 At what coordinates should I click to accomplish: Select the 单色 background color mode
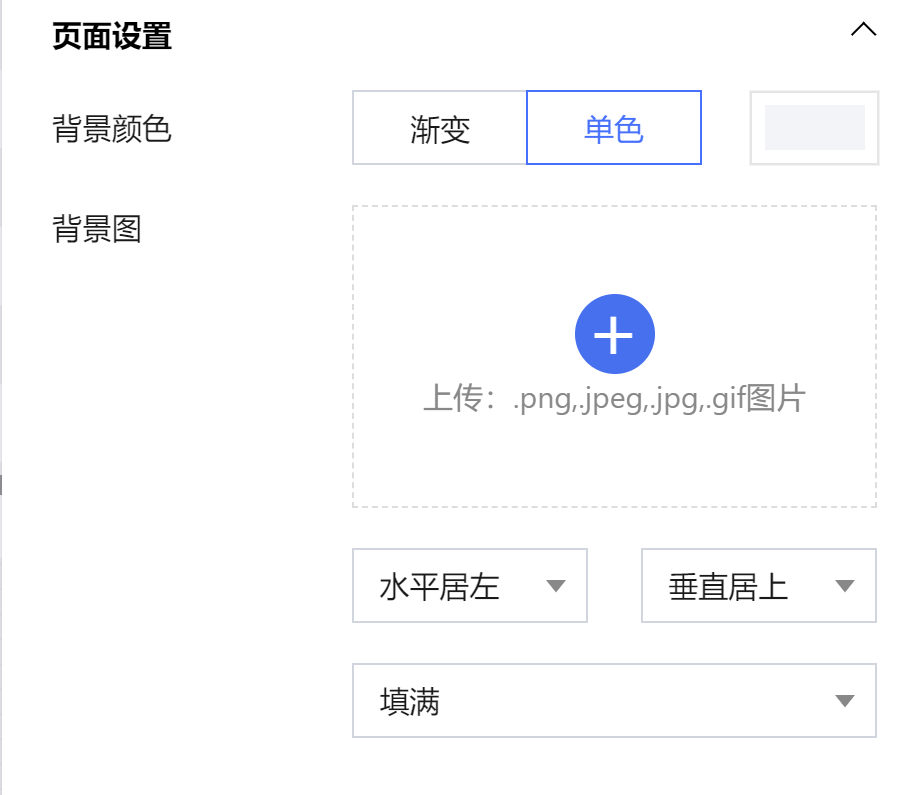(x=614, y=129)
